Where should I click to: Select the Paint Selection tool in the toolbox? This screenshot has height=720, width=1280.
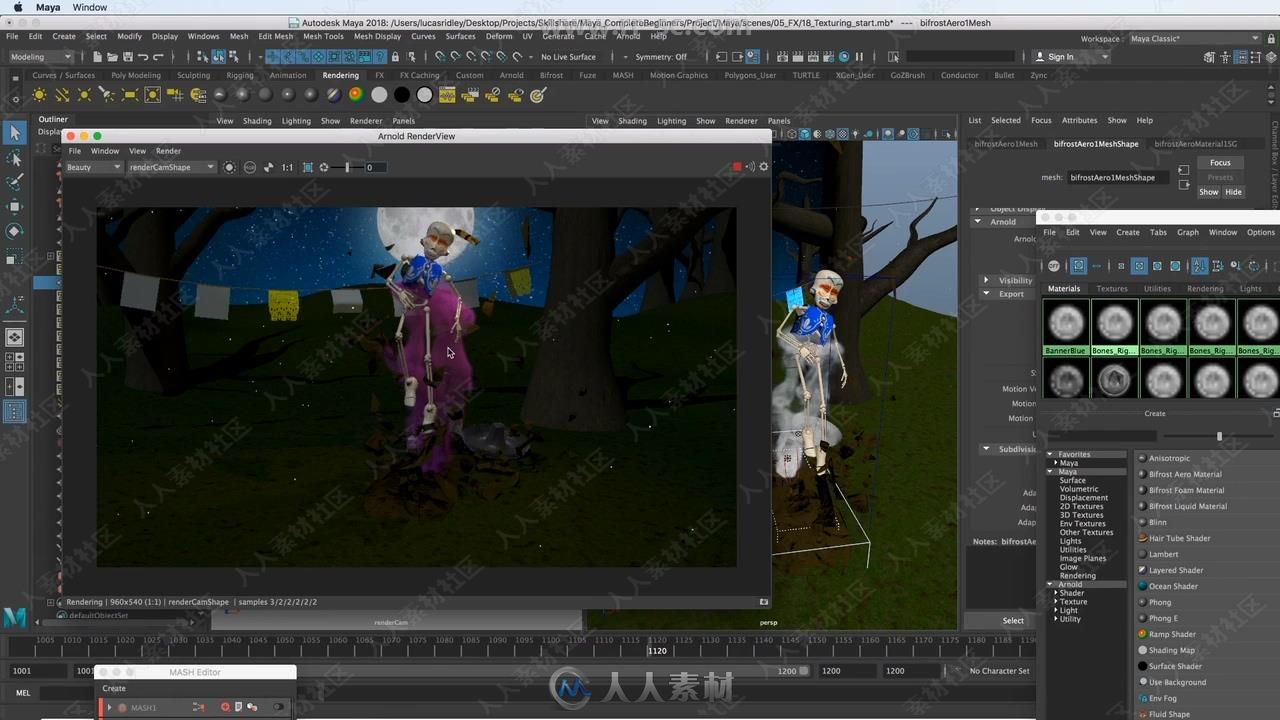coord(14,182)
